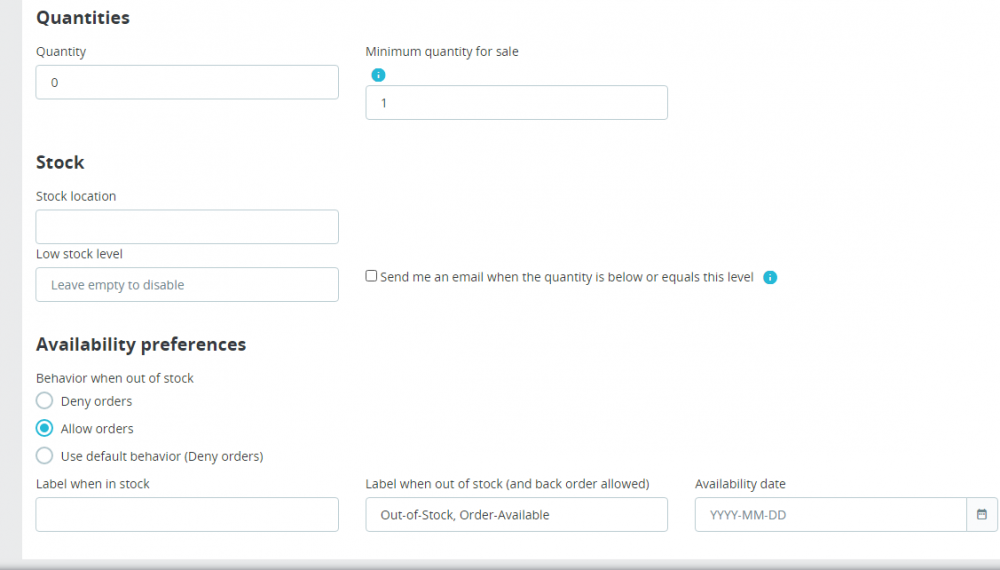The height and width of the screenshot is (570, 1000).
Task: Click the Availability preferences heading
Action: click(141, 344)
